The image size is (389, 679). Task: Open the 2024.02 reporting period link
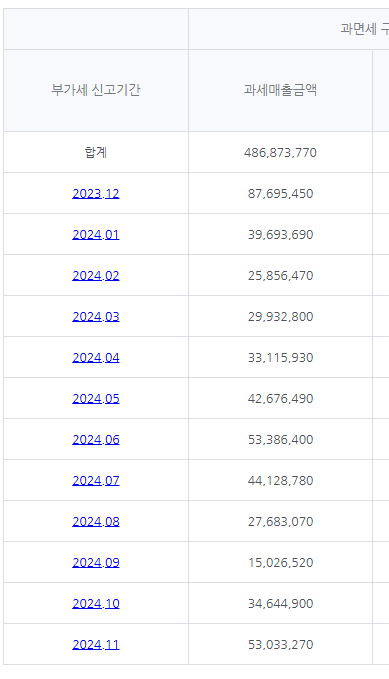pyautogui.click(x=96, y=275)
